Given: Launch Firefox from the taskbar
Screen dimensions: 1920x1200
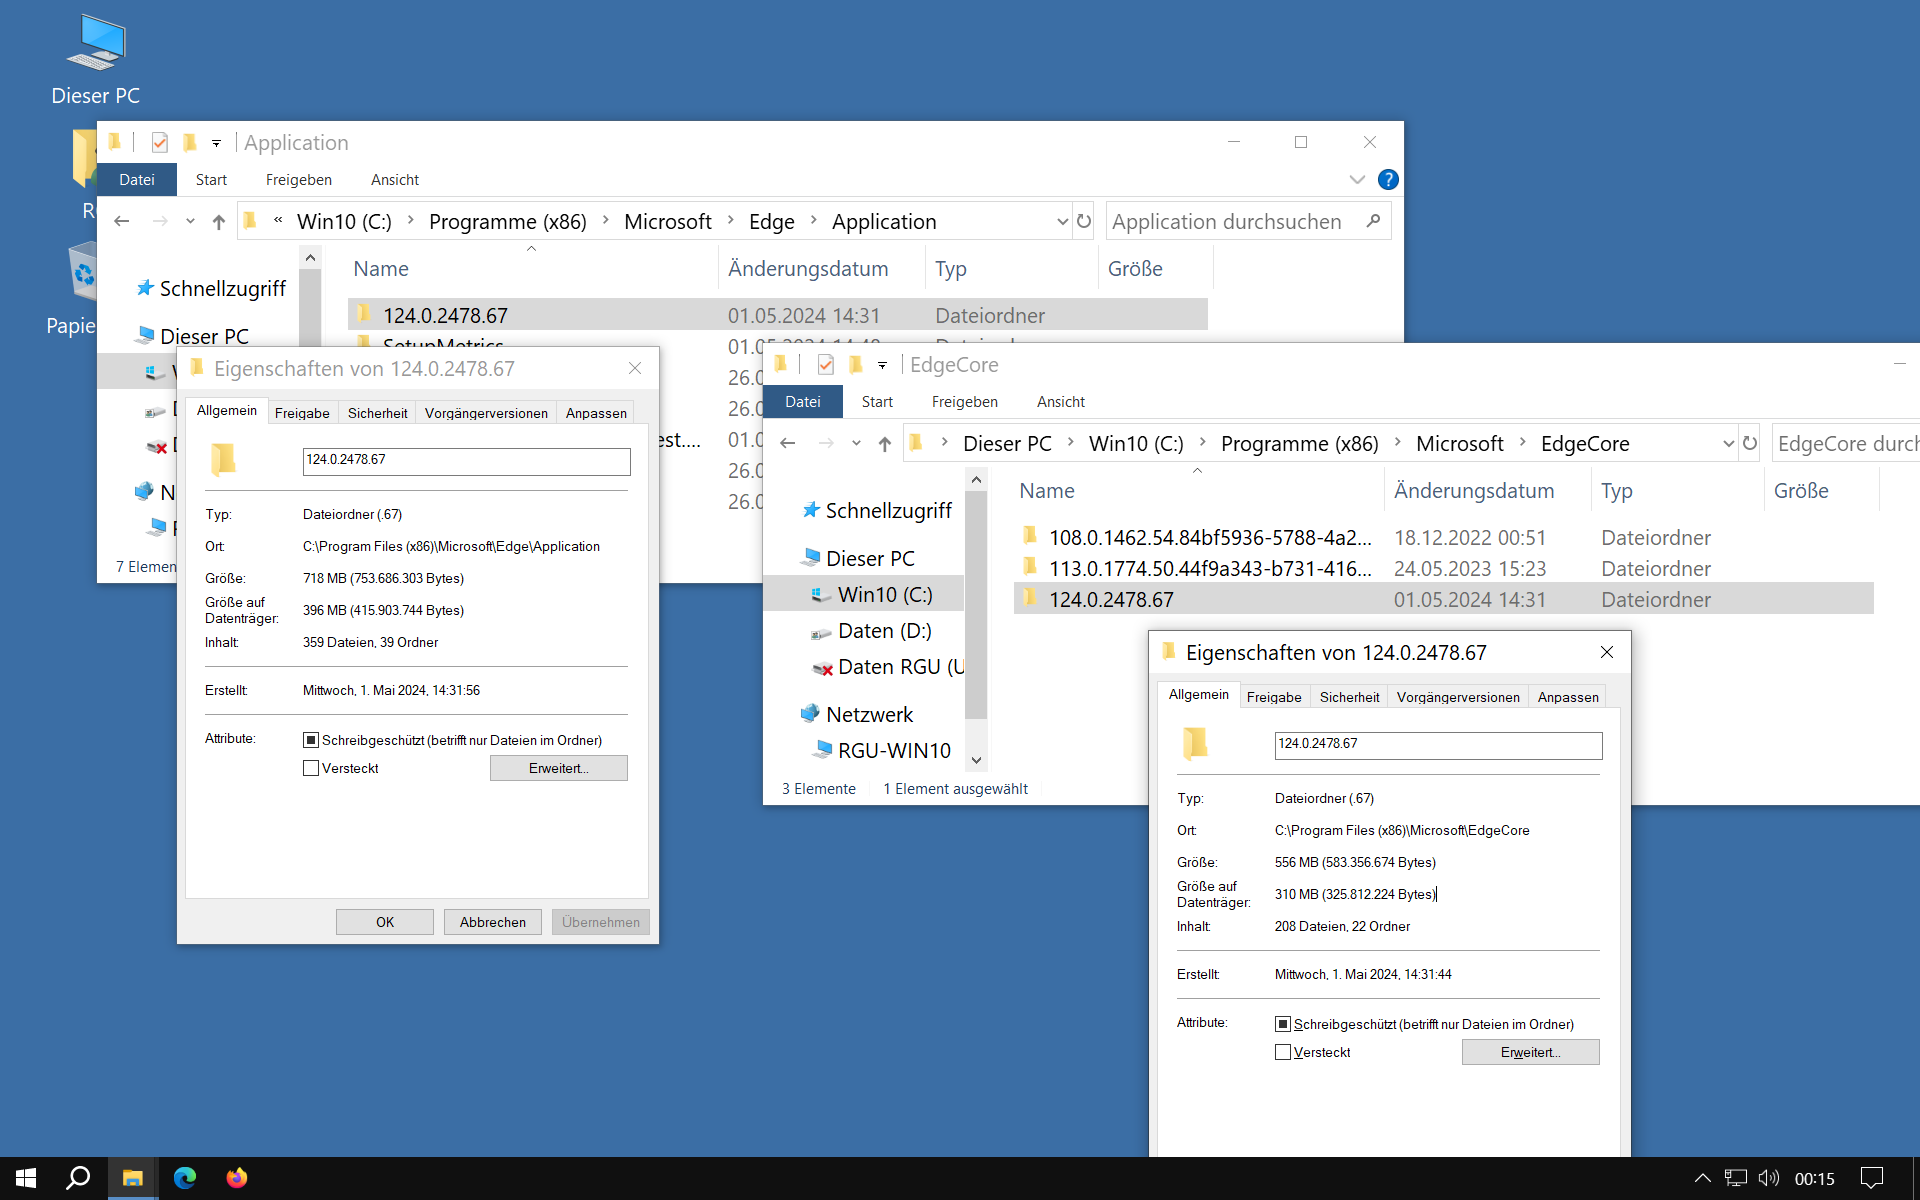Looking at the screenshot, I should pos(237,1178).
